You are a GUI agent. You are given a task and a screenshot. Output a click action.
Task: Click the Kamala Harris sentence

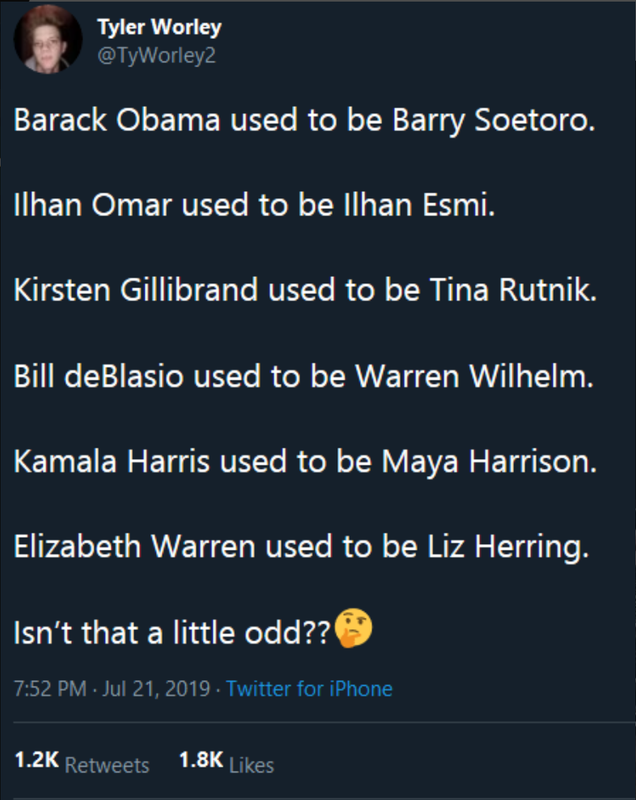tap(305, 462)
